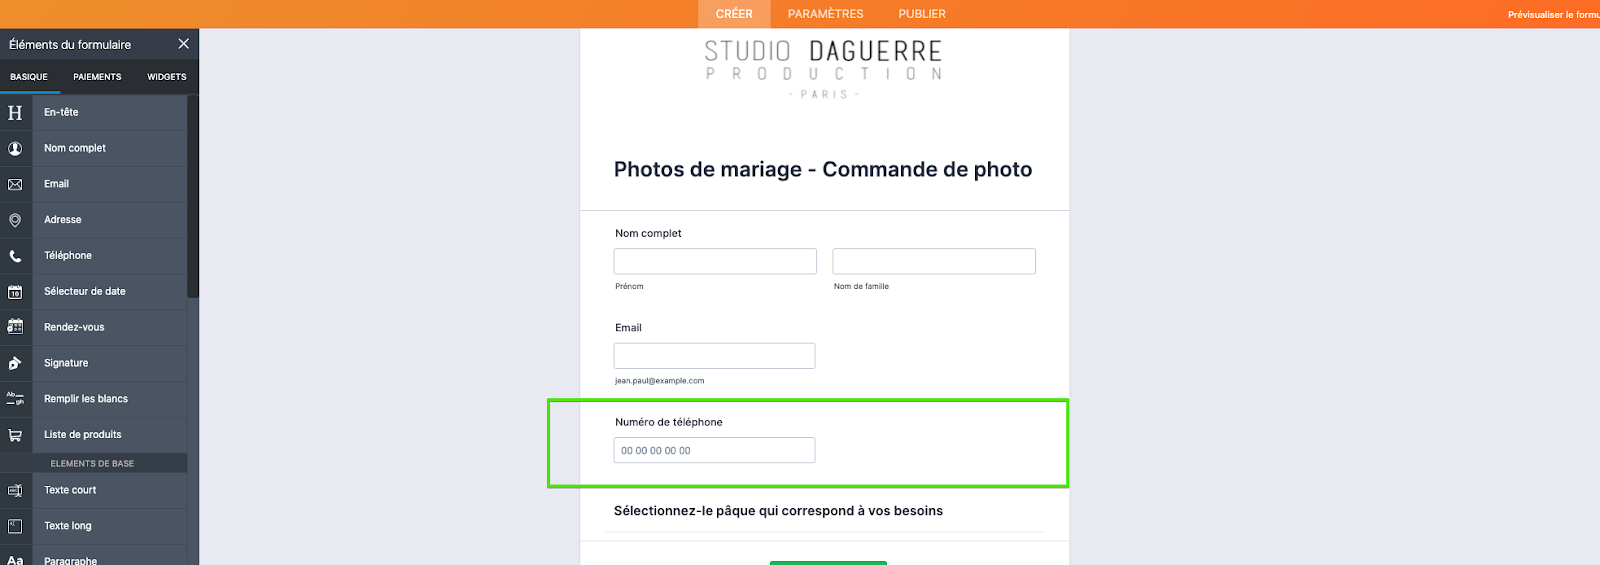Close the Éléments du formulaire panel
The height and width of the screenshot is (565, 1600).
coord(183,44)
